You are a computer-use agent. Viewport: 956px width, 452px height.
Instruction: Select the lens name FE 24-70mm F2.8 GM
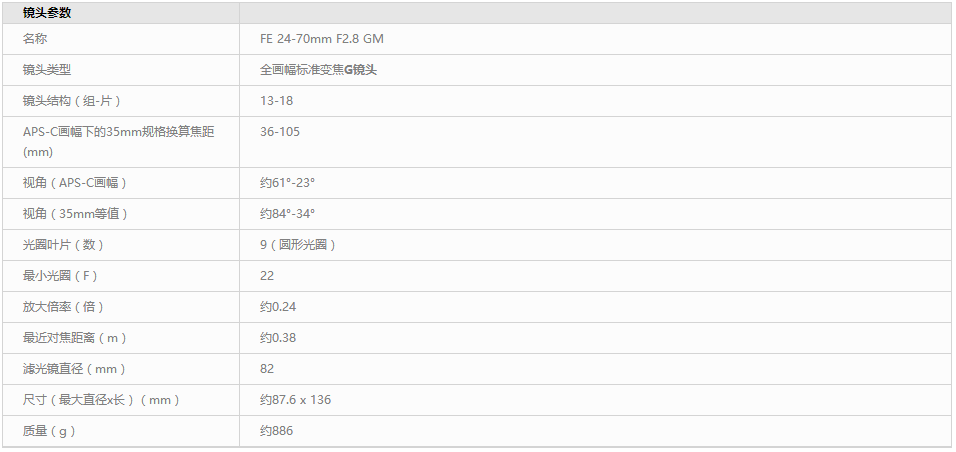click(x=321, y=39)
